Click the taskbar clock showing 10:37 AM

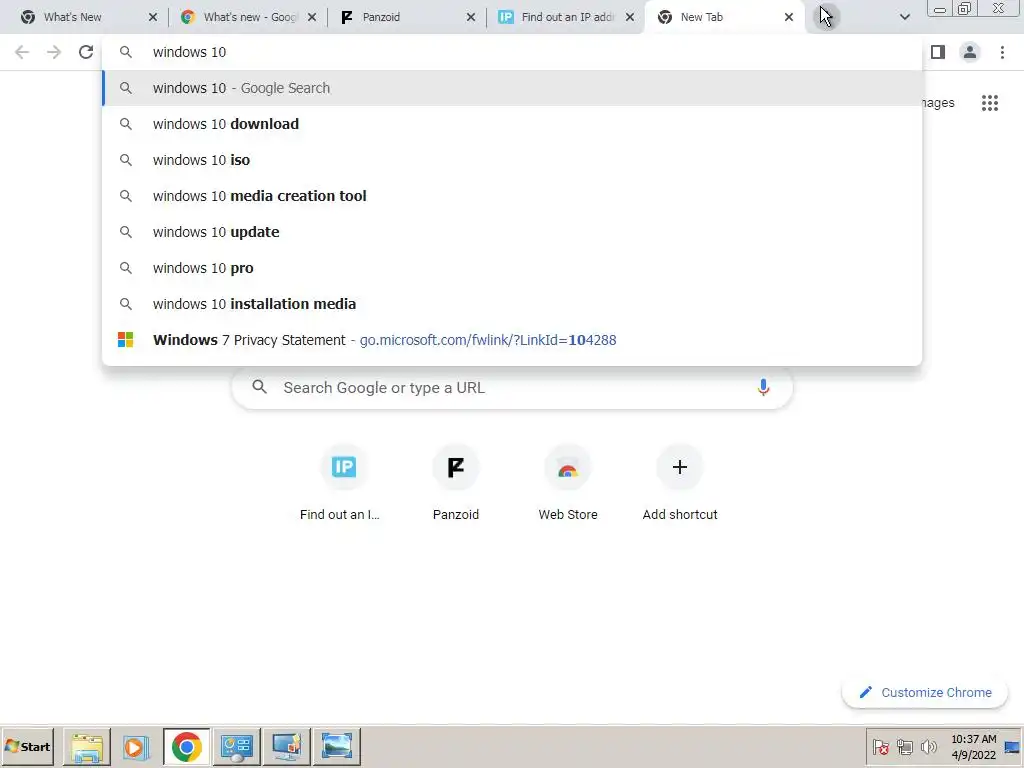click(973, 746)
